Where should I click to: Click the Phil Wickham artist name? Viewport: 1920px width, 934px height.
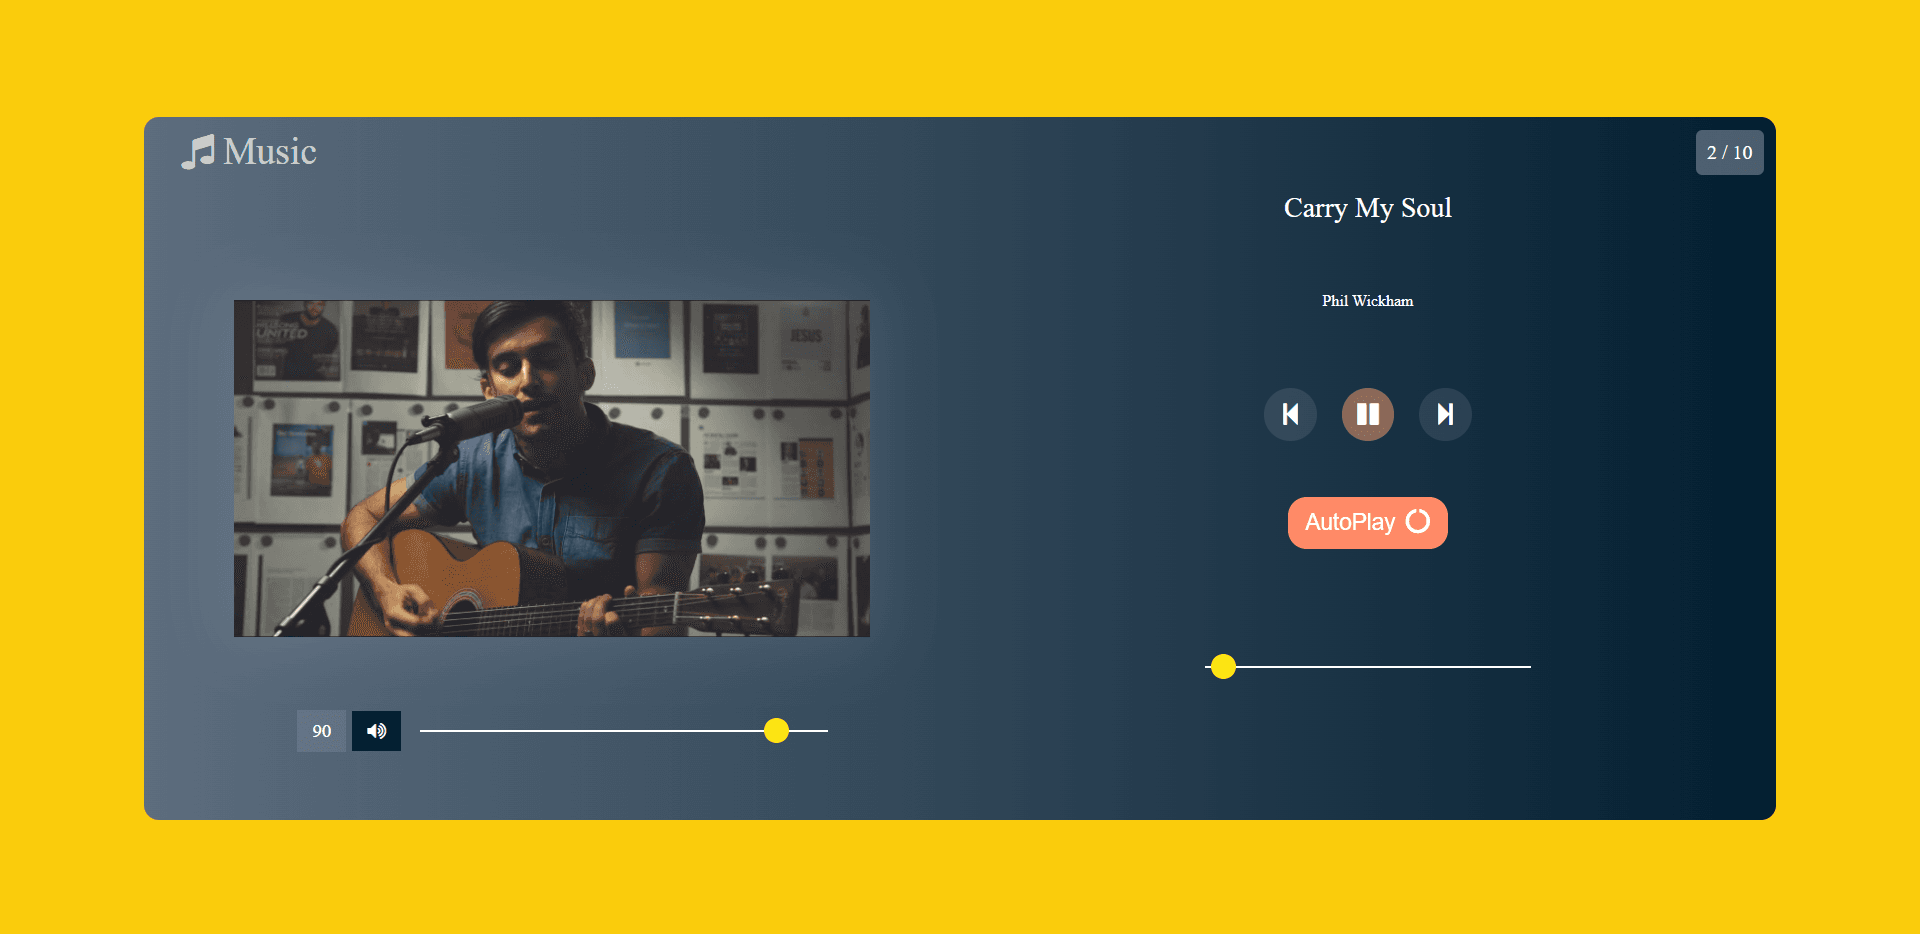pos(1368,301)
